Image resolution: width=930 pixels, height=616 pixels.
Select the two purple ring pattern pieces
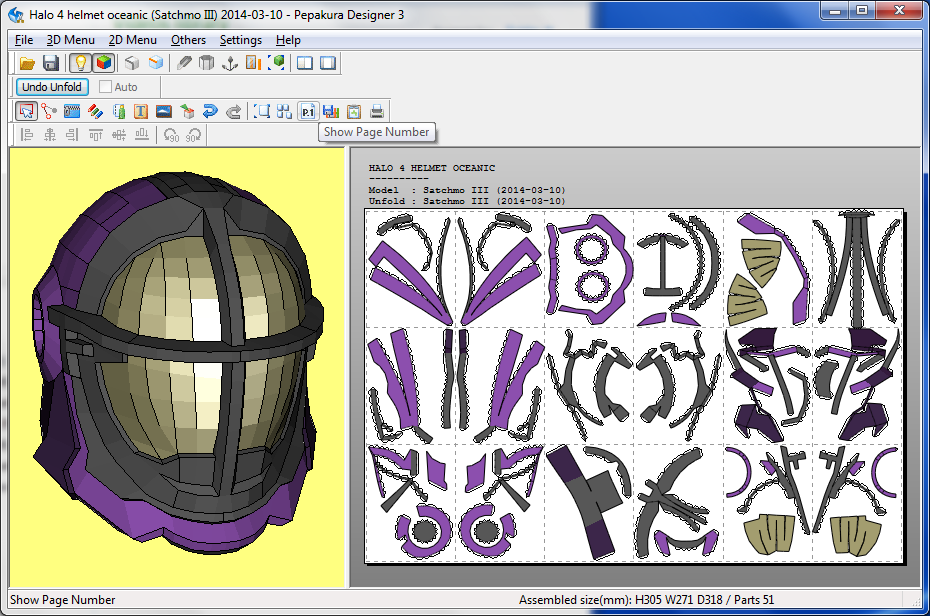coord(591,268)
